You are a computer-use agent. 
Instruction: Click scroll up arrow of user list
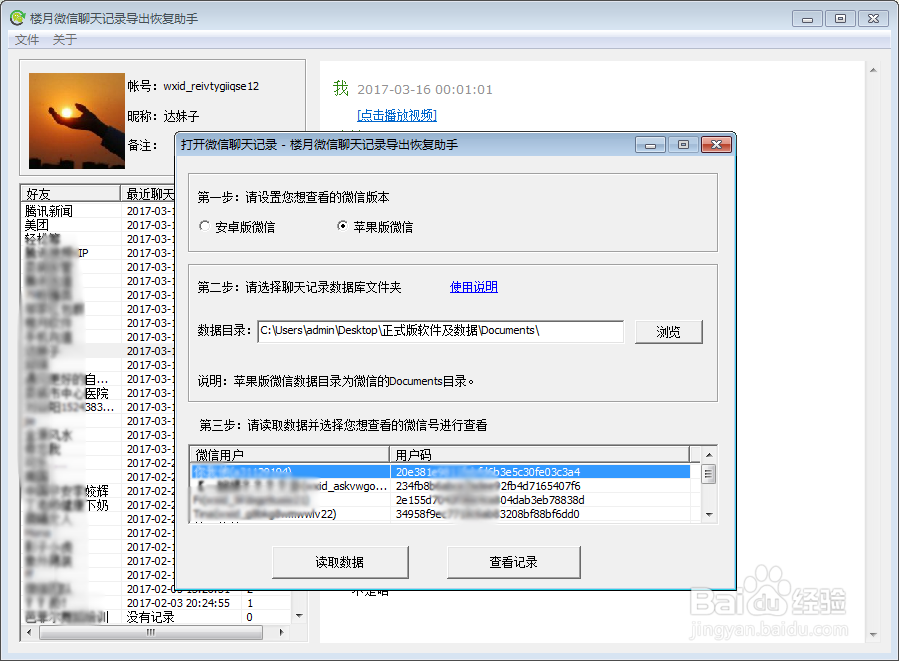point(709,455)
